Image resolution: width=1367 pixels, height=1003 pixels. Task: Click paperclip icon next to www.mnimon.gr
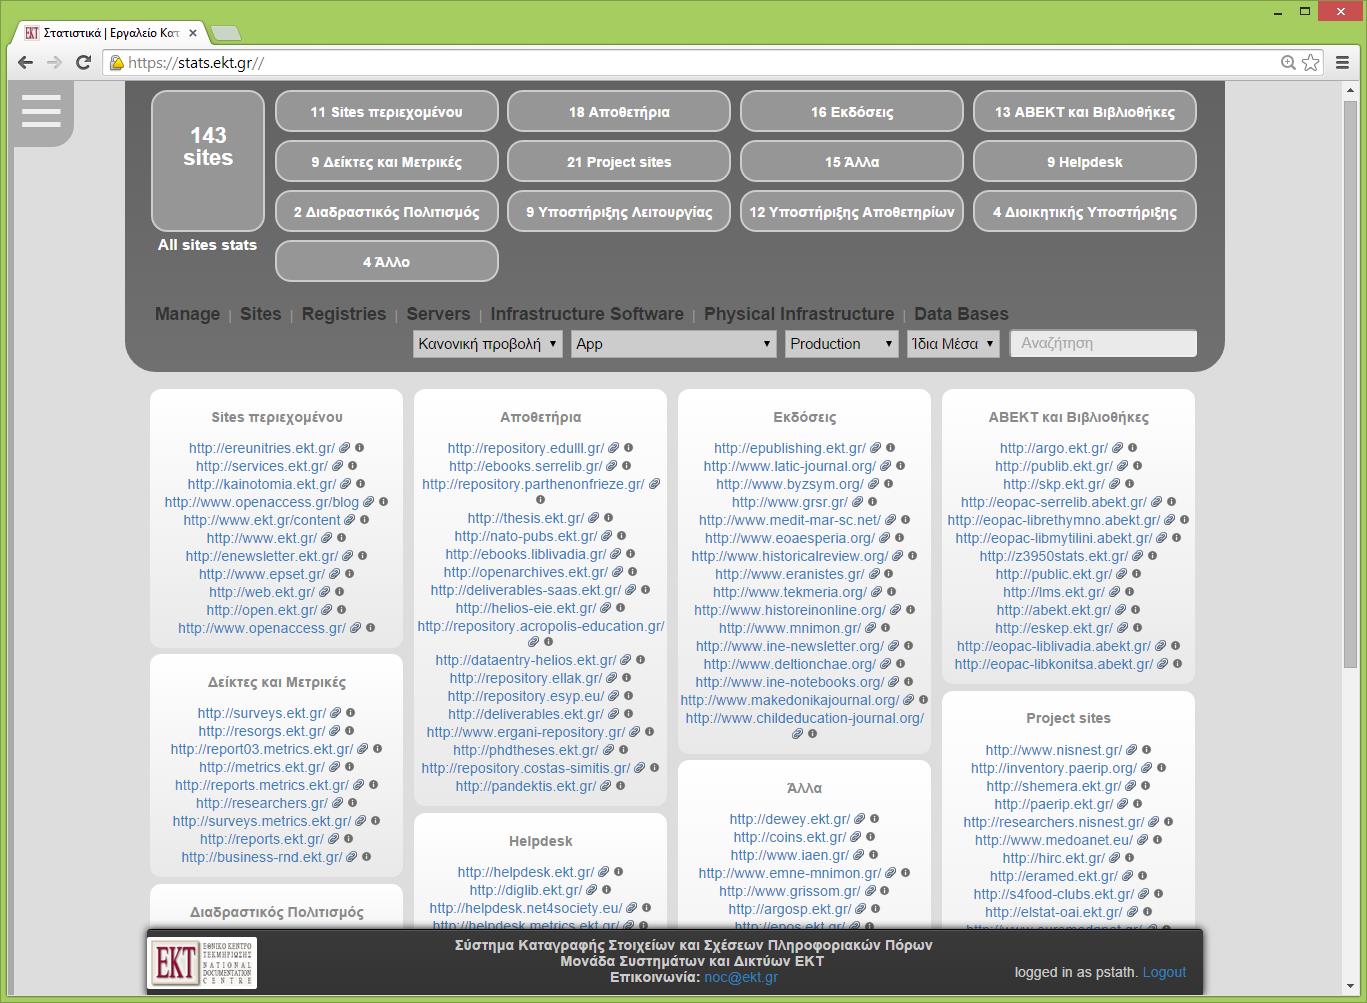coord(870,628)
